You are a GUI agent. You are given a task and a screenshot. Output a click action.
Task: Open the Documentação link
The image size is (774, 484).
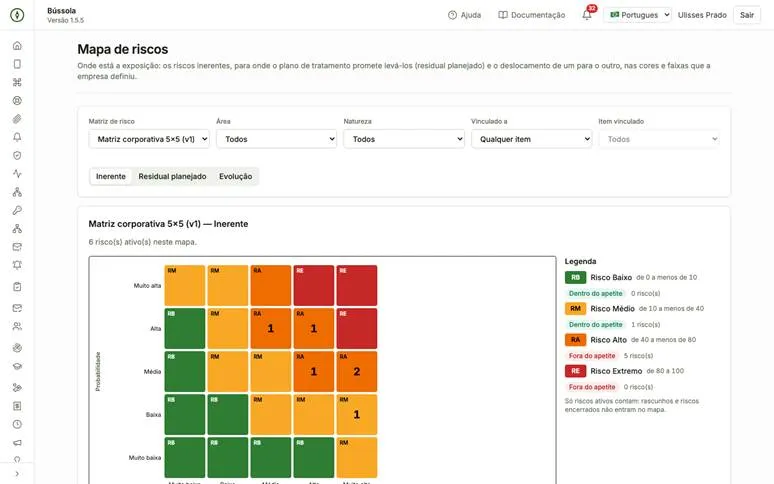[x=532, y=15]
